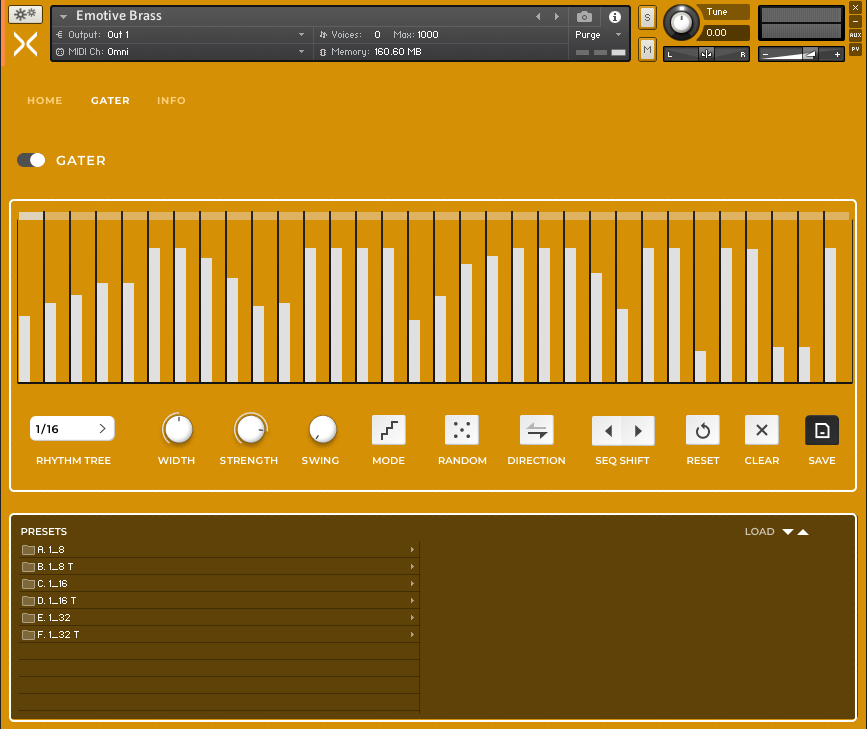
Task: Click the output volume slider
Action: click(801, 54)
